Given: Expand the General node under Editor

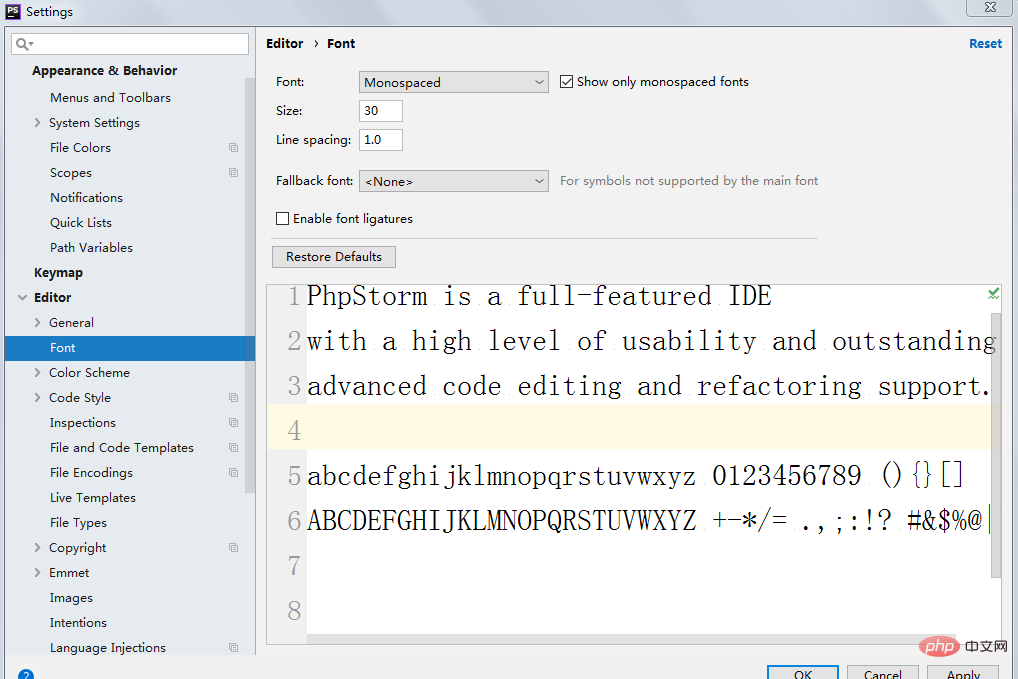Looking at the screenshot, I should coord(38,323).
